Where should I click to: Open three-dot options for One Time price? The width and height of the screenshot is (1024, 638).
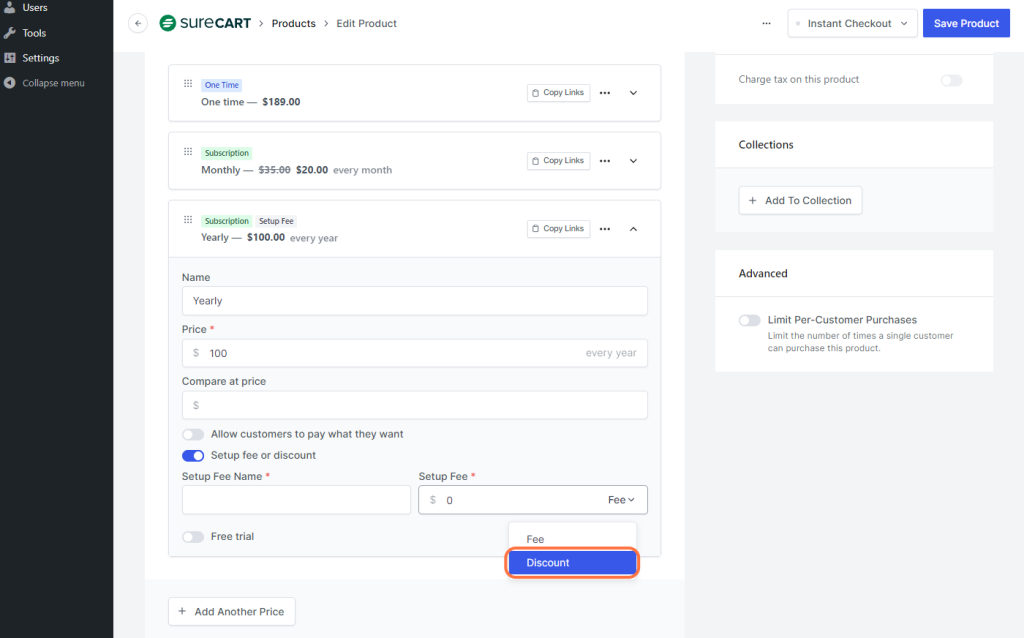pos(605,93)
